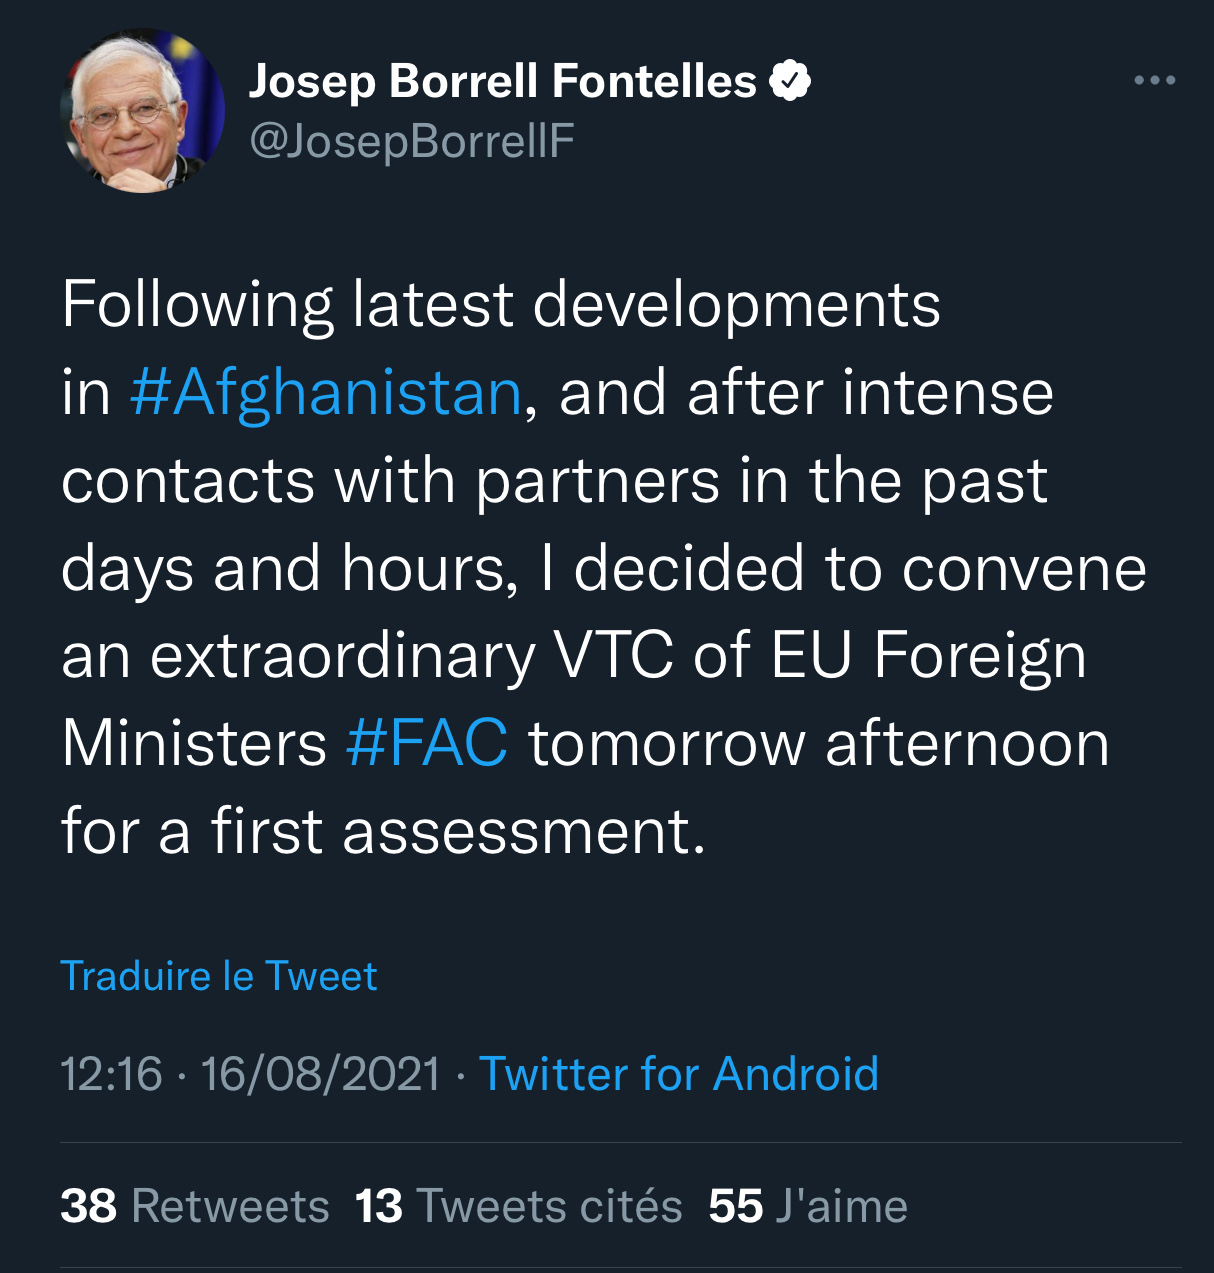This screenshot has height=1273, width=1214.
Task: View the 55 J'aime likes list
Action: tap(807, 1206)
